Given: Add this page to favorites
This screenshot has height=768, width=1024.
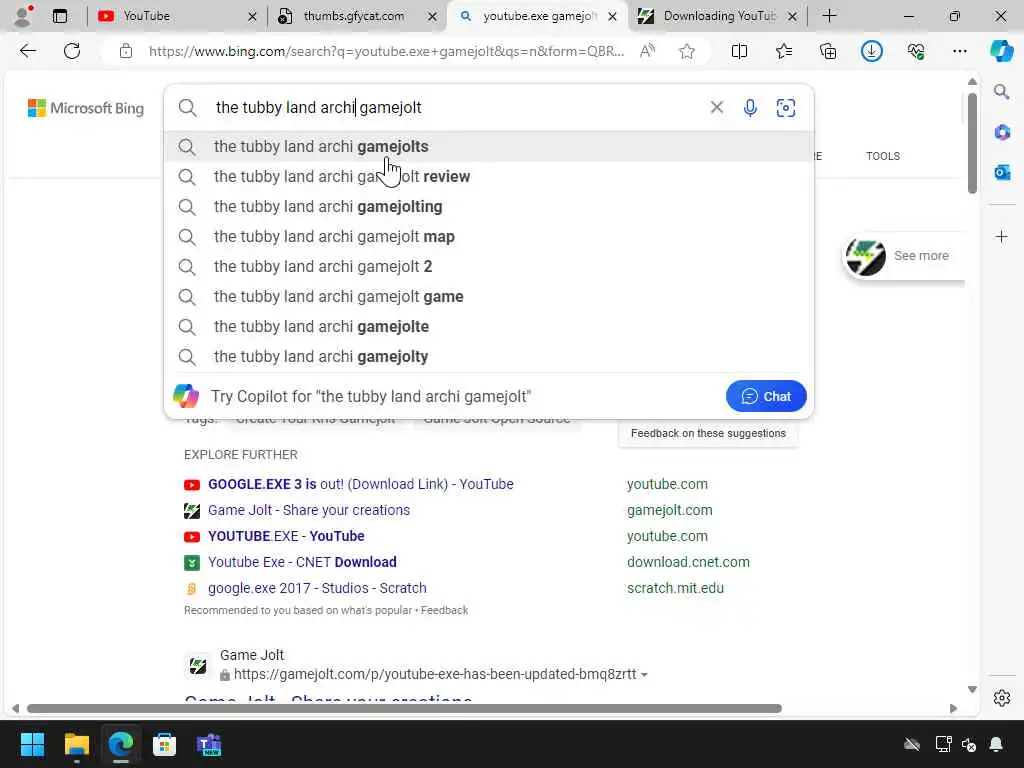Looking at the screenshot, I should point(686,51).
